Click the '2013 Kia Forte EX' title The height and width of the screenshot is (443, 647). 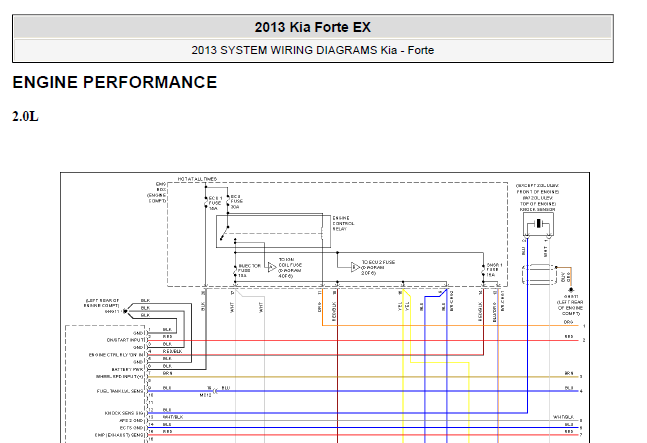point(312,27)
